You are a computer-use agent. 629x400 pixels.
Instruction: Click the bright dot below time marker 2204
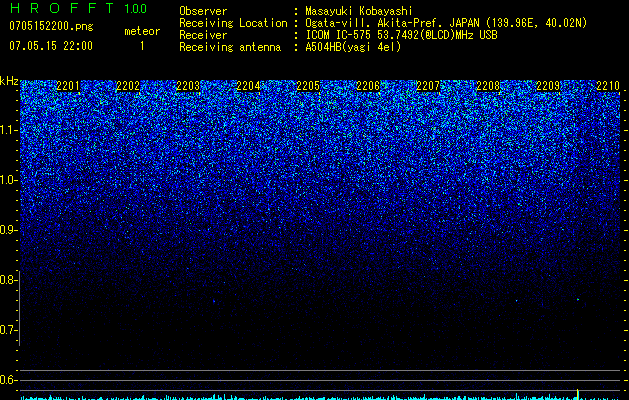[x=214, y=301]
